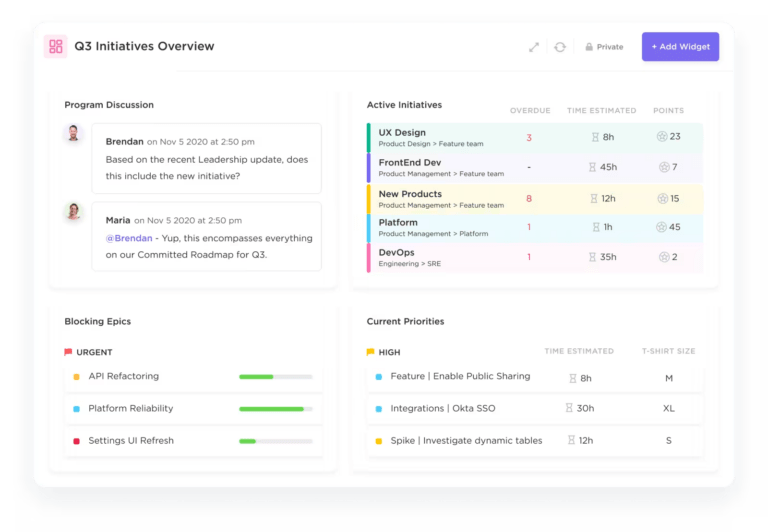The height and width of the screenshot is (532, 768).
Task: Click the pink dashboard grid icon
Action: [x=56, y=46]
